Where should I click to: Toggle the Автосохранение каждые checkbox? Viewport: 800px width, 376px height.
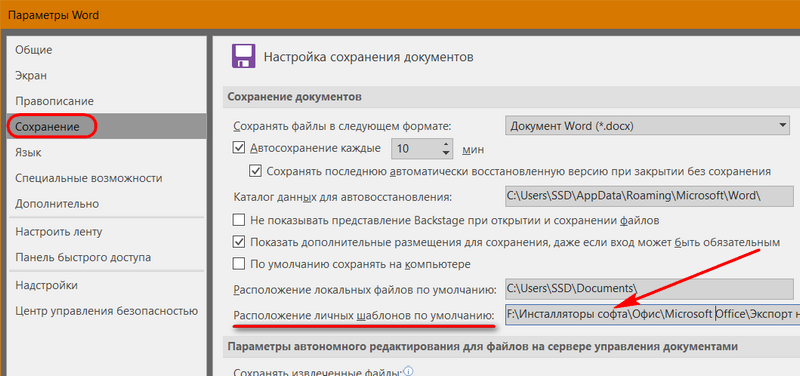239,148
